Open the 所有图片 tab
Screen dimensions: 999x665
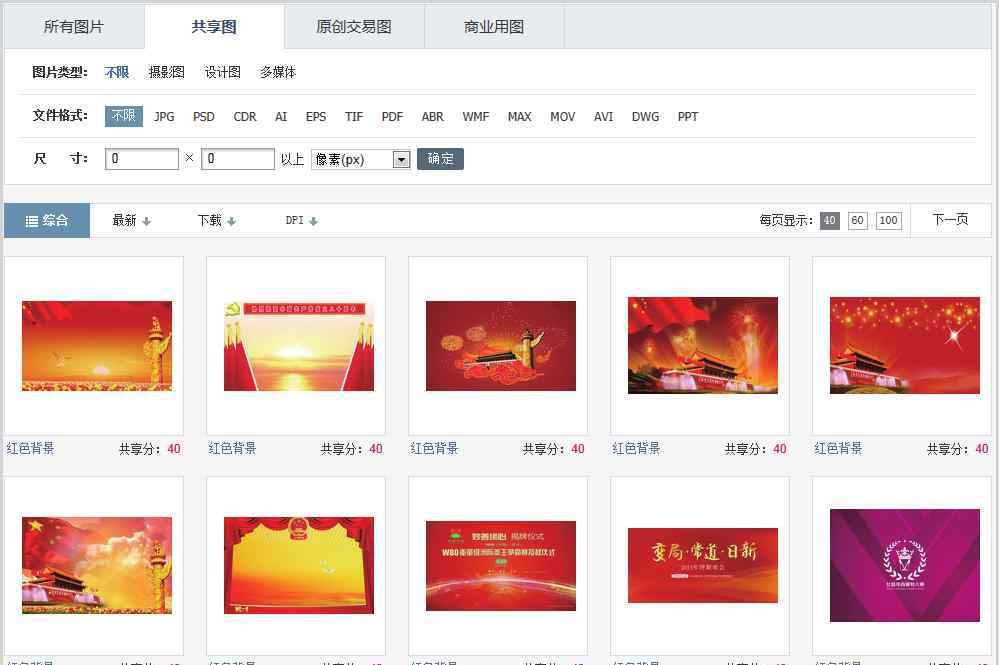click(74, 27)
